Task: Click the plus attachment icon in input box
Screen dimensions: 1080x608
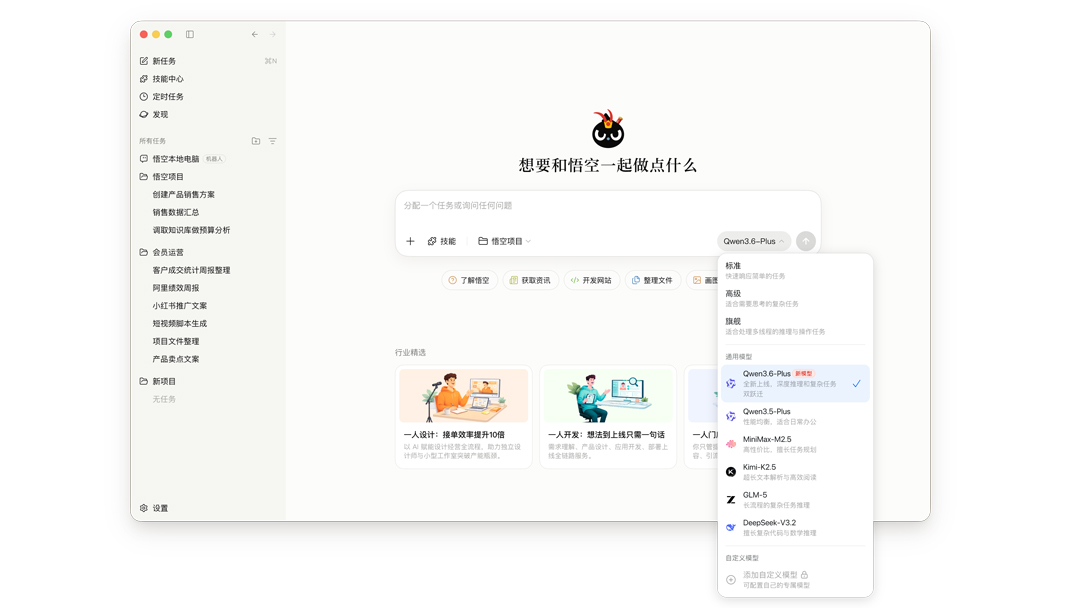Action: [410, 241]
